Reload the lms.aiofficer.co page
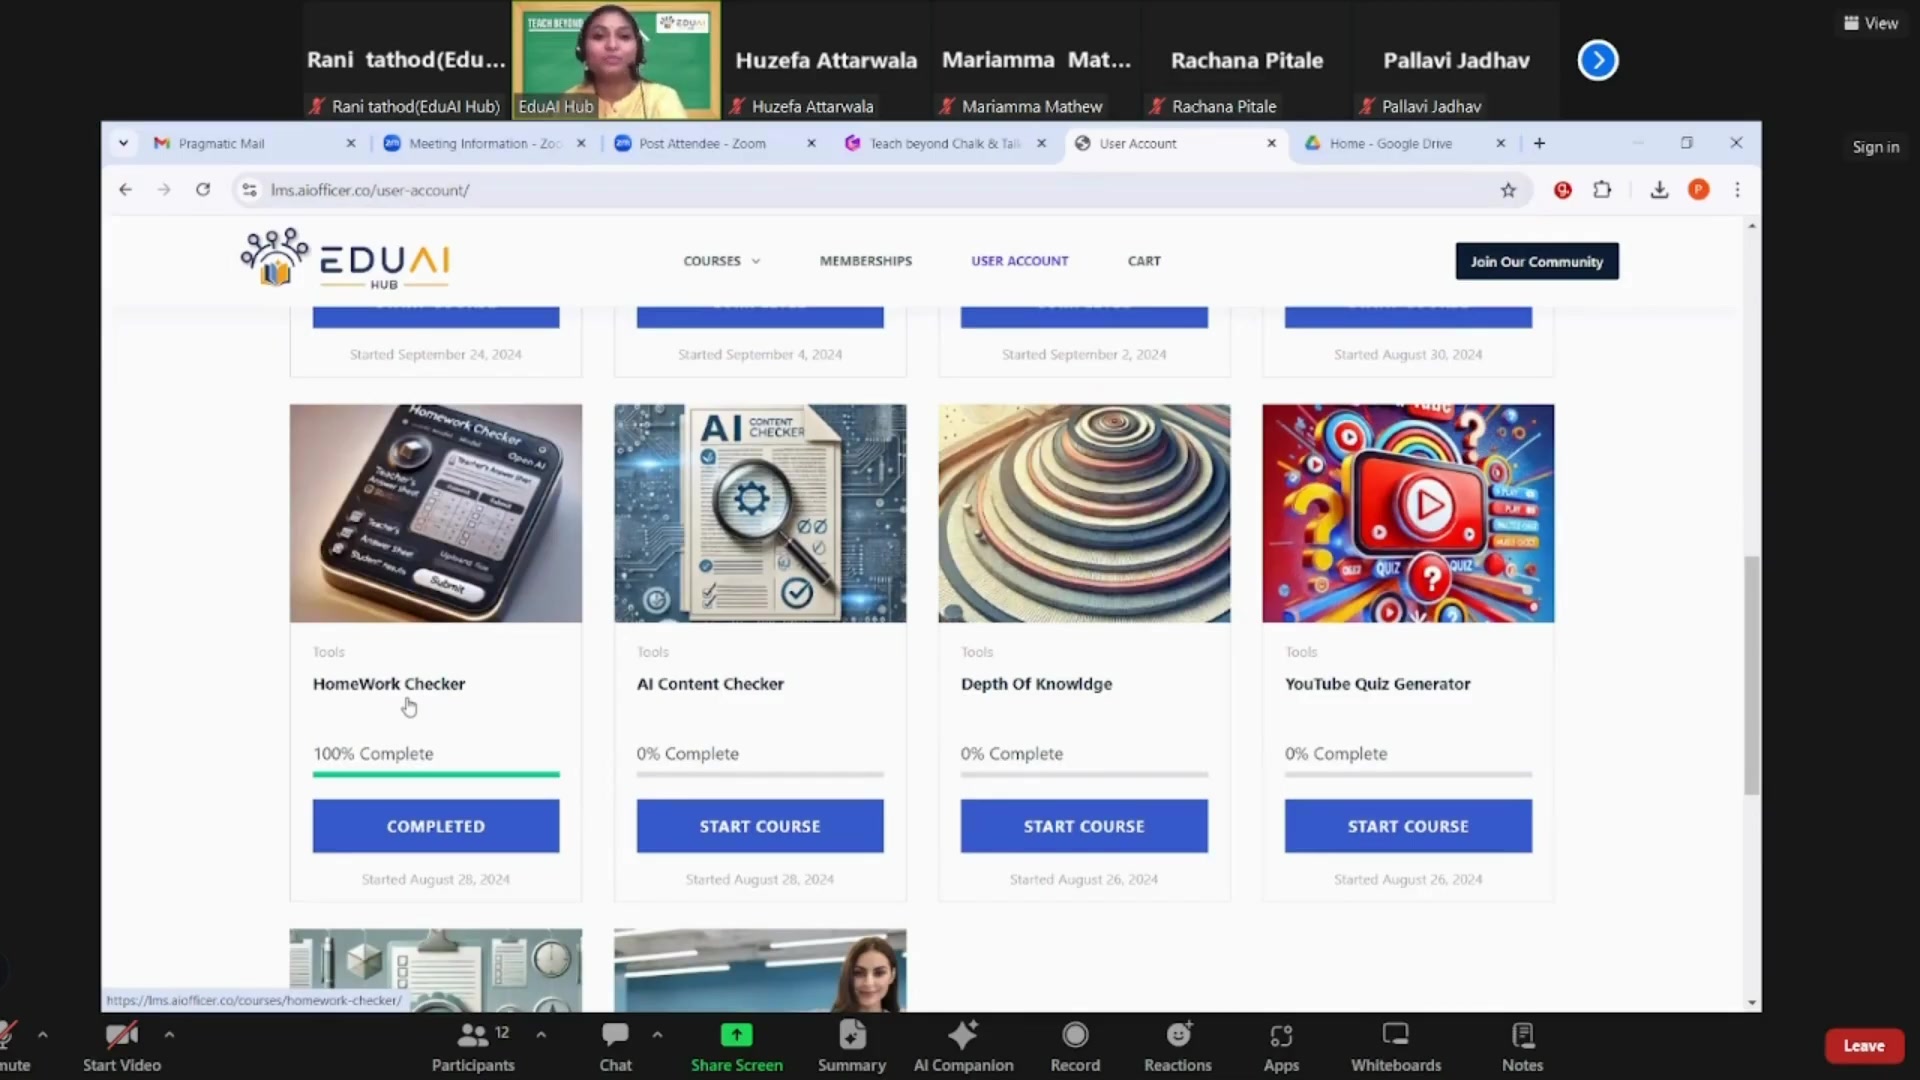Viewport: 1920px width, 1080px height. [x=203, y=190]
